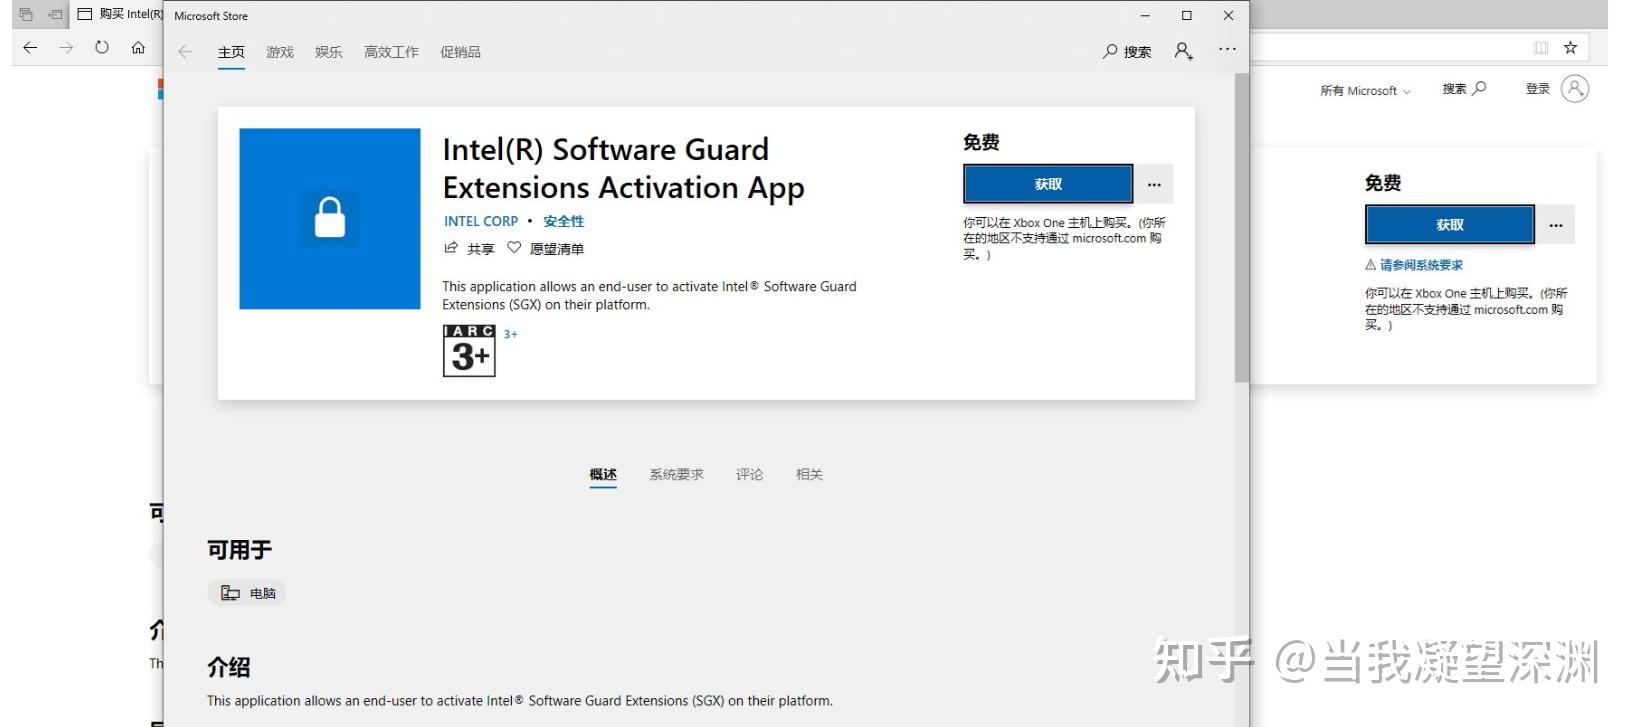
Task: Open the INTEL CORP publisher link
Action: click(481, 221)
